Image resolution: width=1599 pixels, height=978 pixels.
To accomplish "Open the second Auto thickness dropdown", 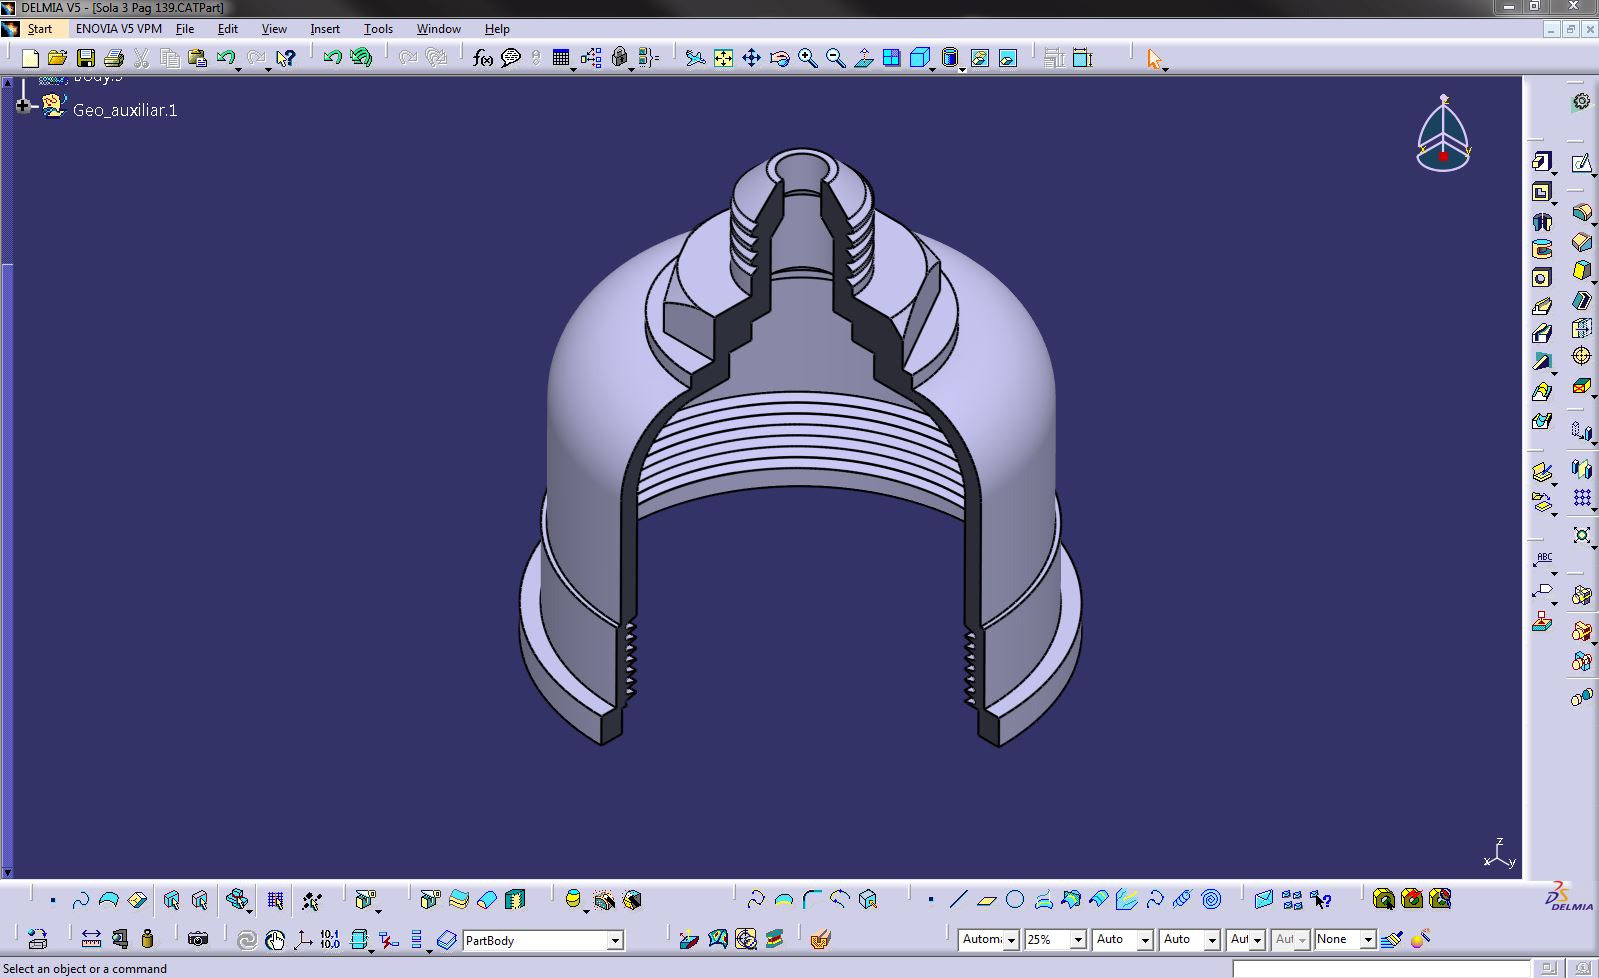I will (x=1212, y=940).
